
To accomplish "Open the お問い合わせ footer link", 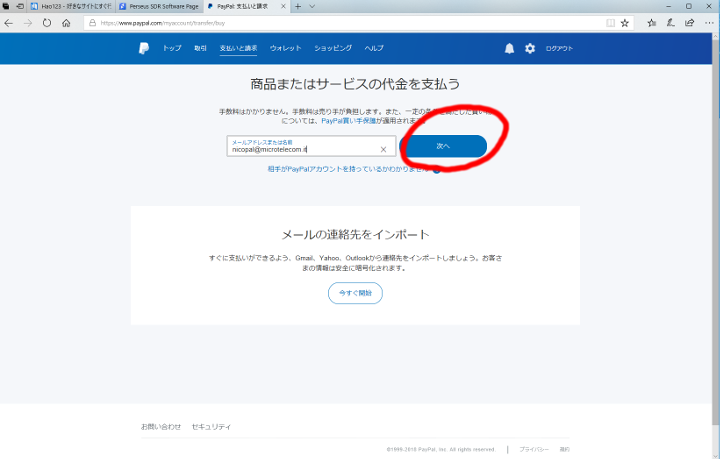I will click(161, 427).
